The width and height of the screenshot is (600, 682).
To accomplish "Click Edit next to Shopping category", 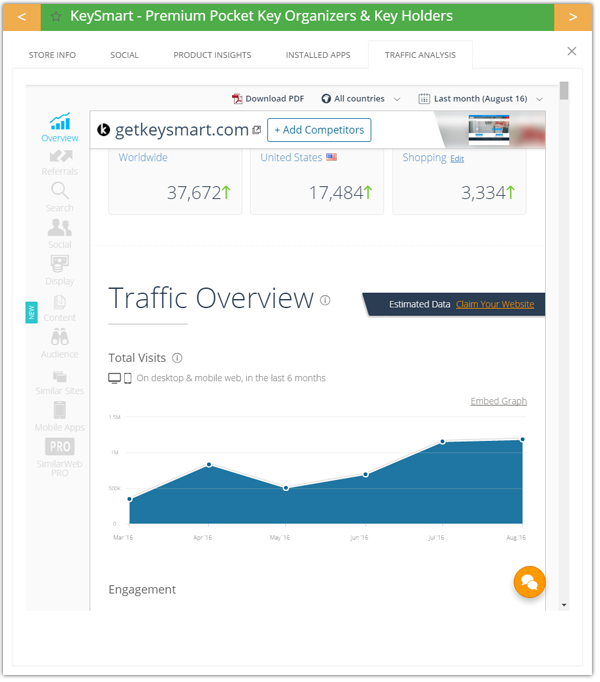I will (457, 159).
